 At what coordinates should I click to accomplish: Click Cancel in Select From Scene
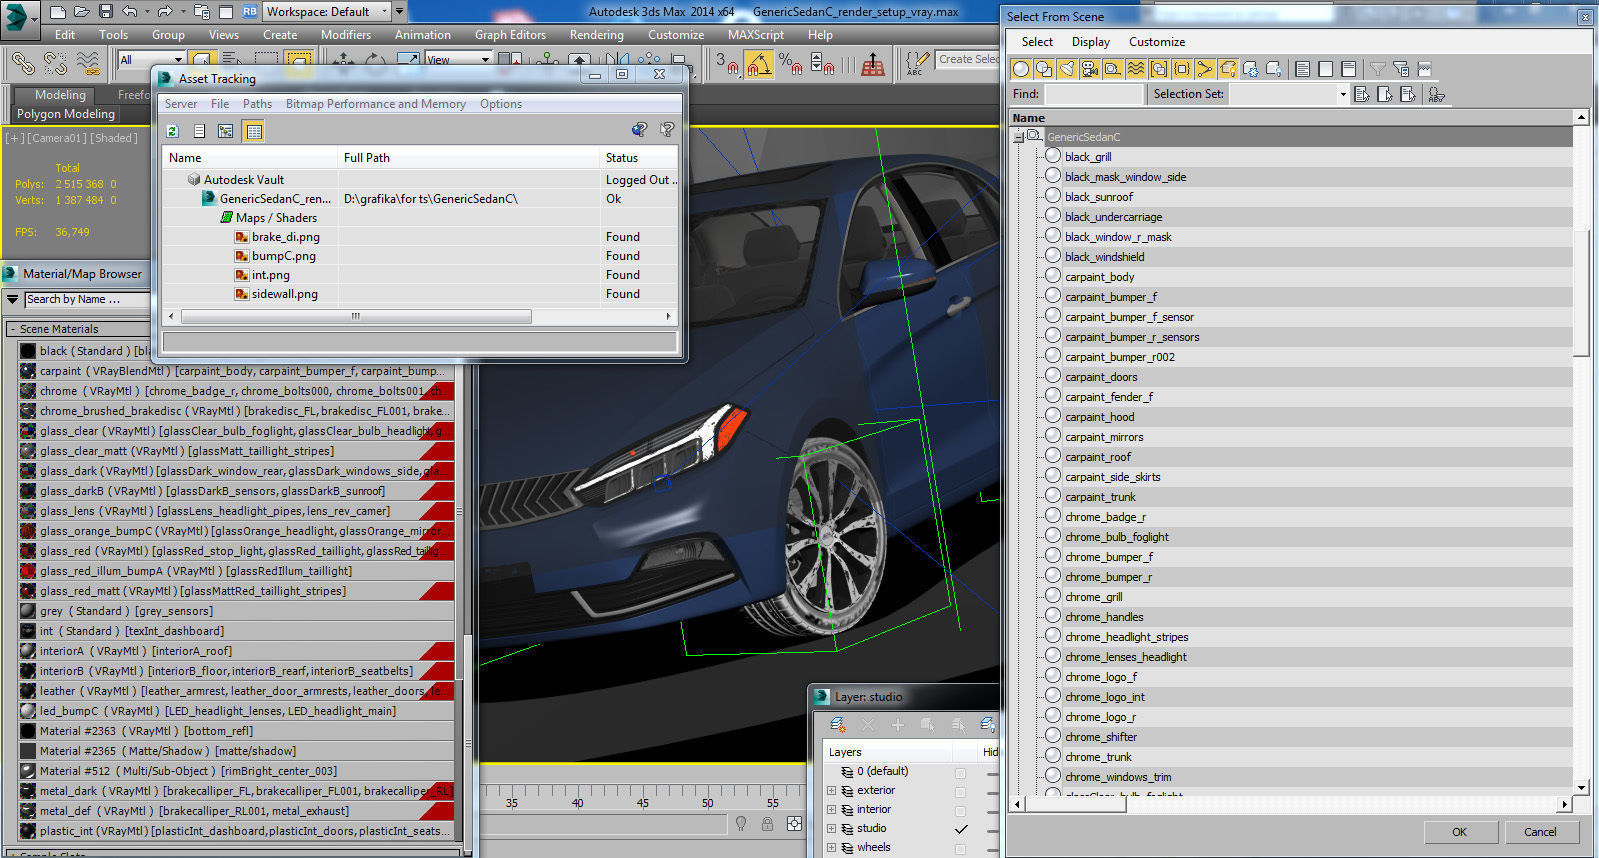coord(1540,832)
